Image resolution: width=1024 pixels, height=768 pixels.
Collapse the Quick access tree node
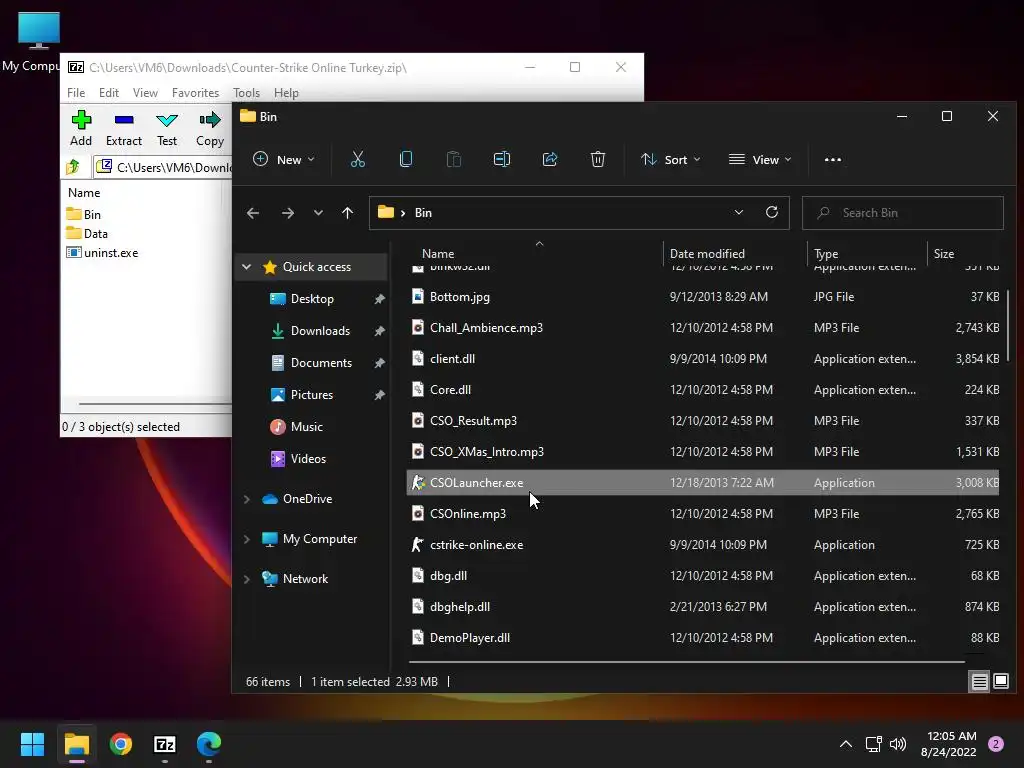[246, 266]
